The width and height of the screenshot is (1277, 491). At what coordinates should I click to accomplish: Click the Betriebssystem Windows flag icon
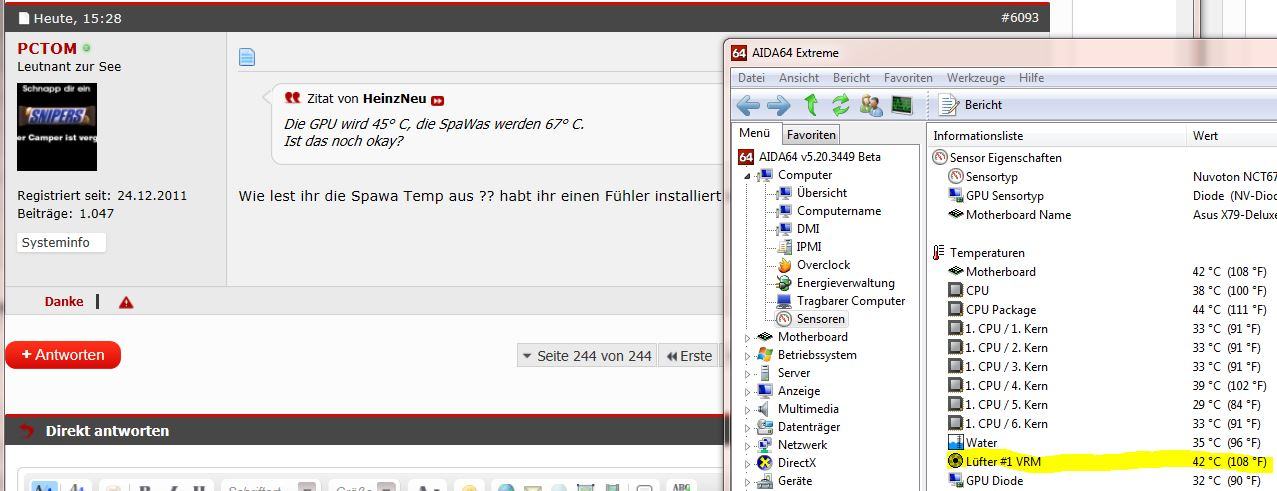coord(765,355)
